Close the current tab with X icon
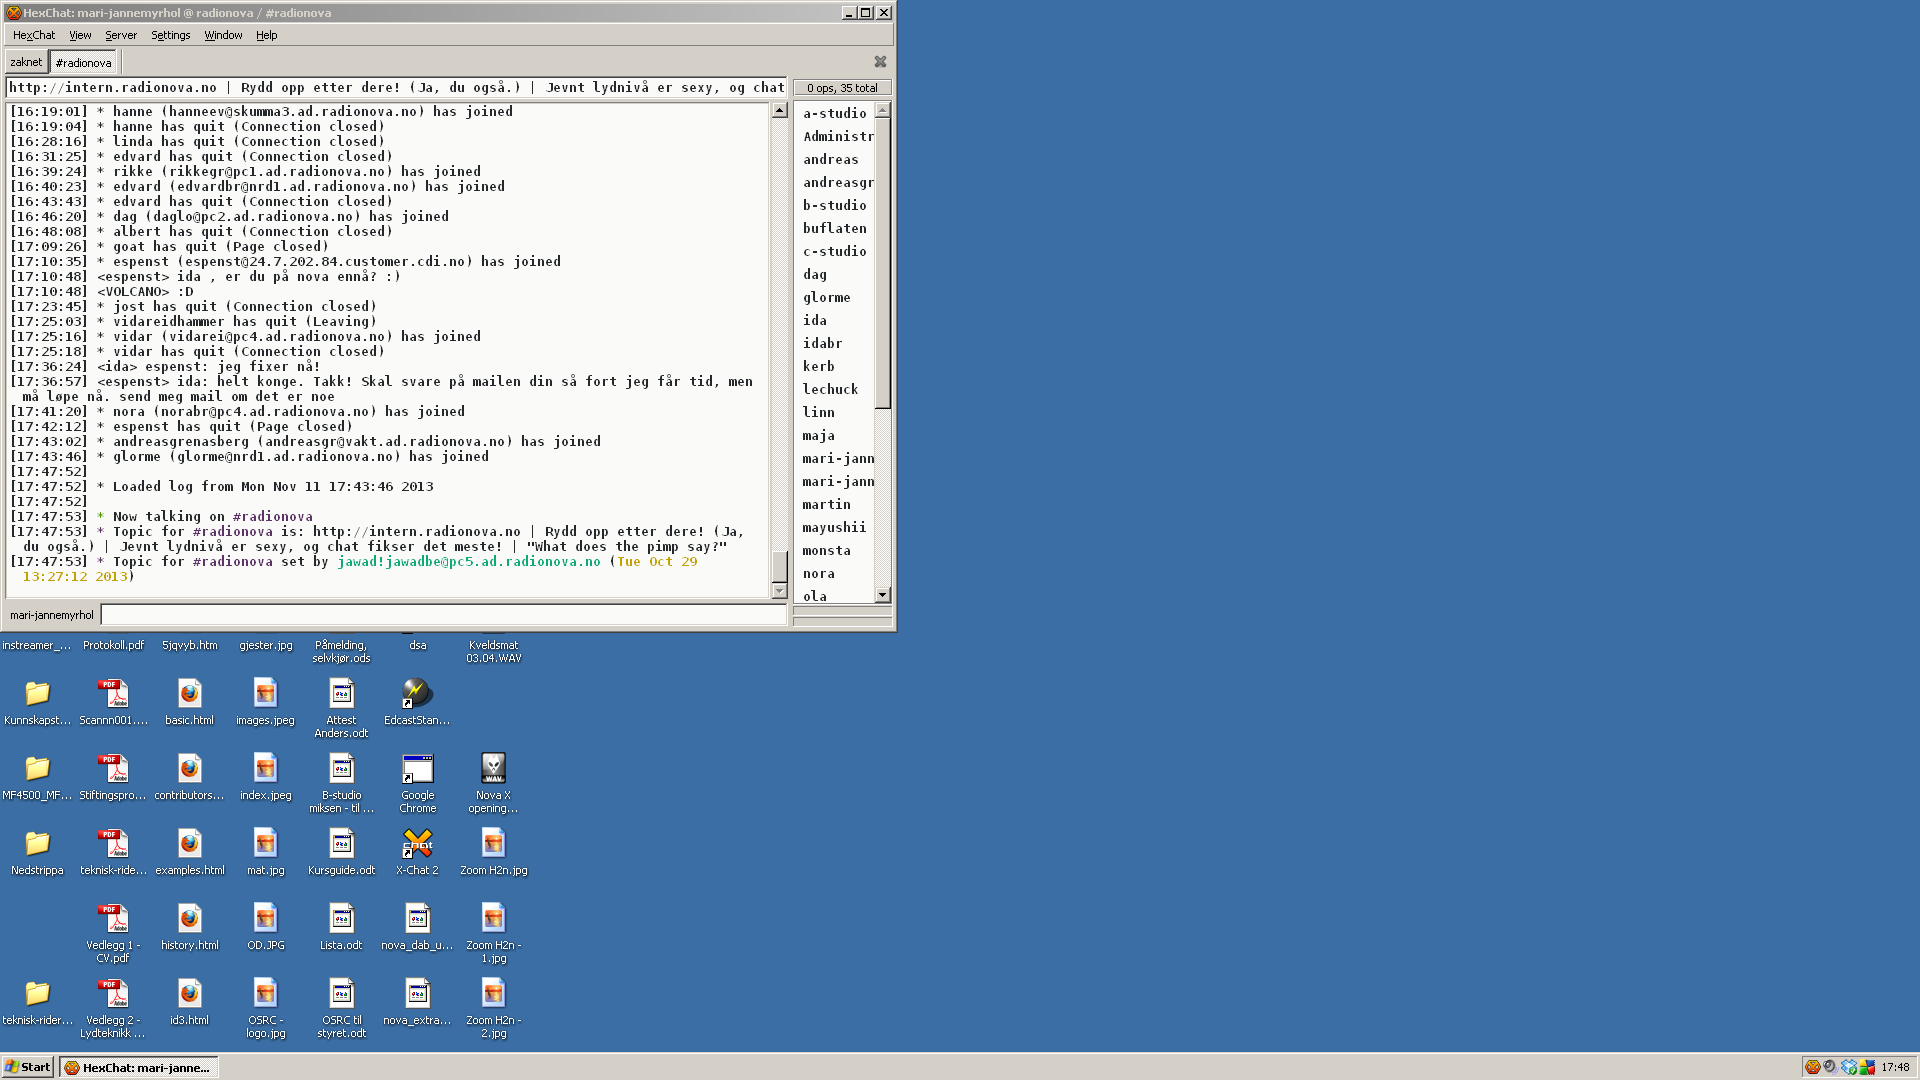This screenshot has height=1080, width=1920. click(880, 62)
